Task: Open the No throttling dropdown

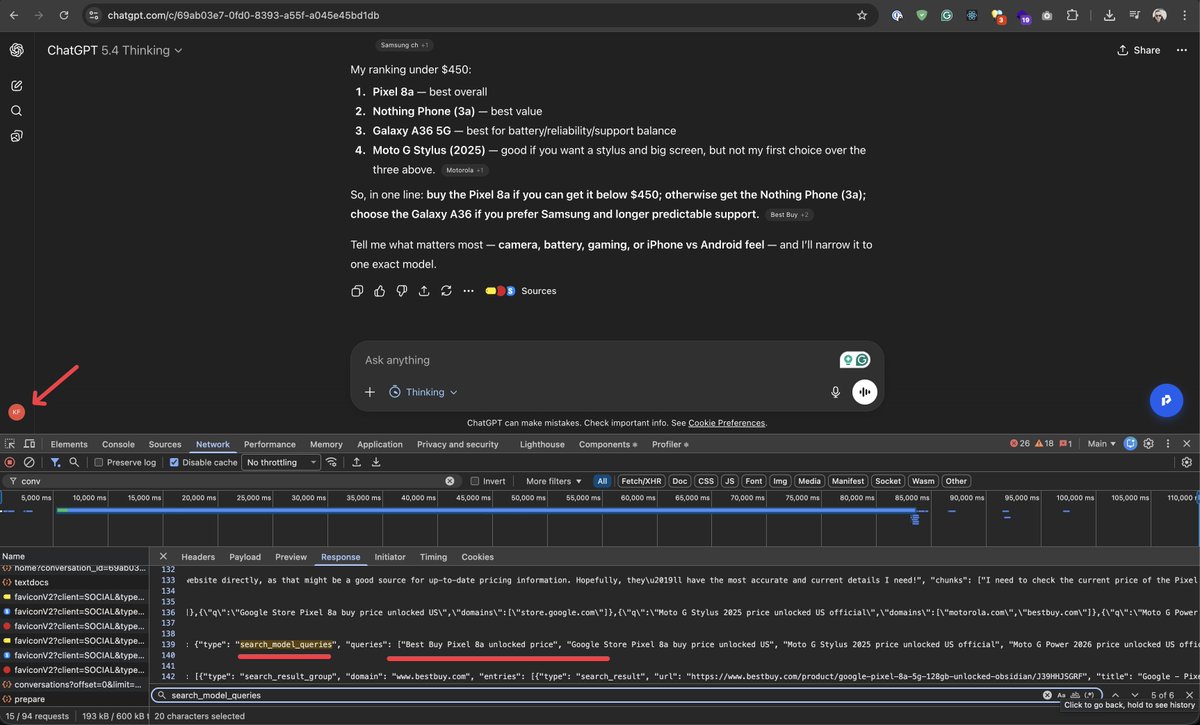Action: [281, 463]
